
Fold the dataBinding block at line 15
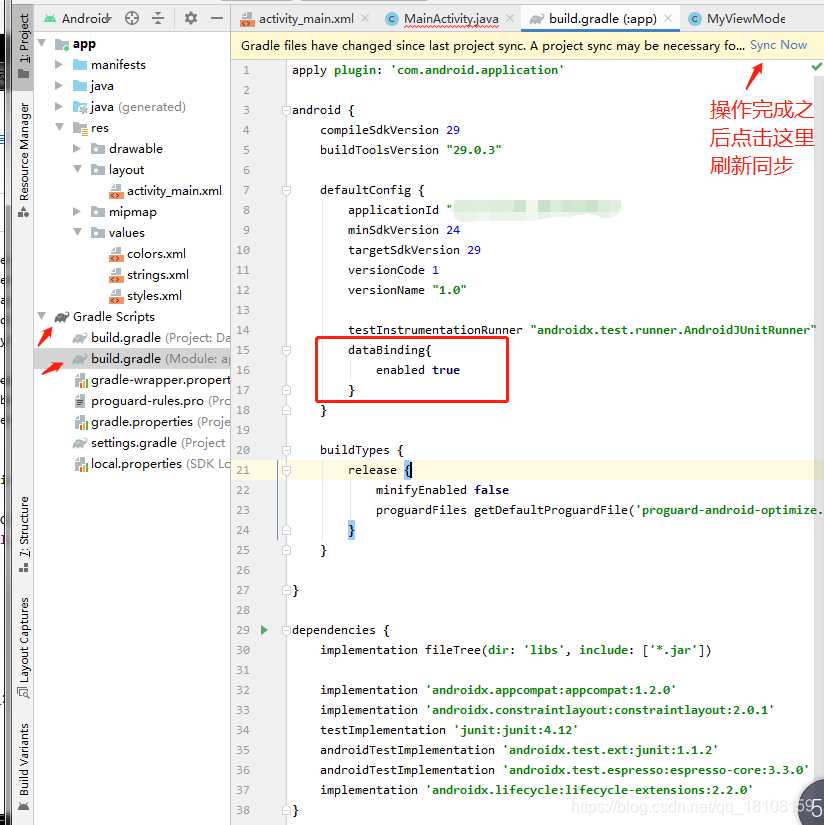click(286, 350)
